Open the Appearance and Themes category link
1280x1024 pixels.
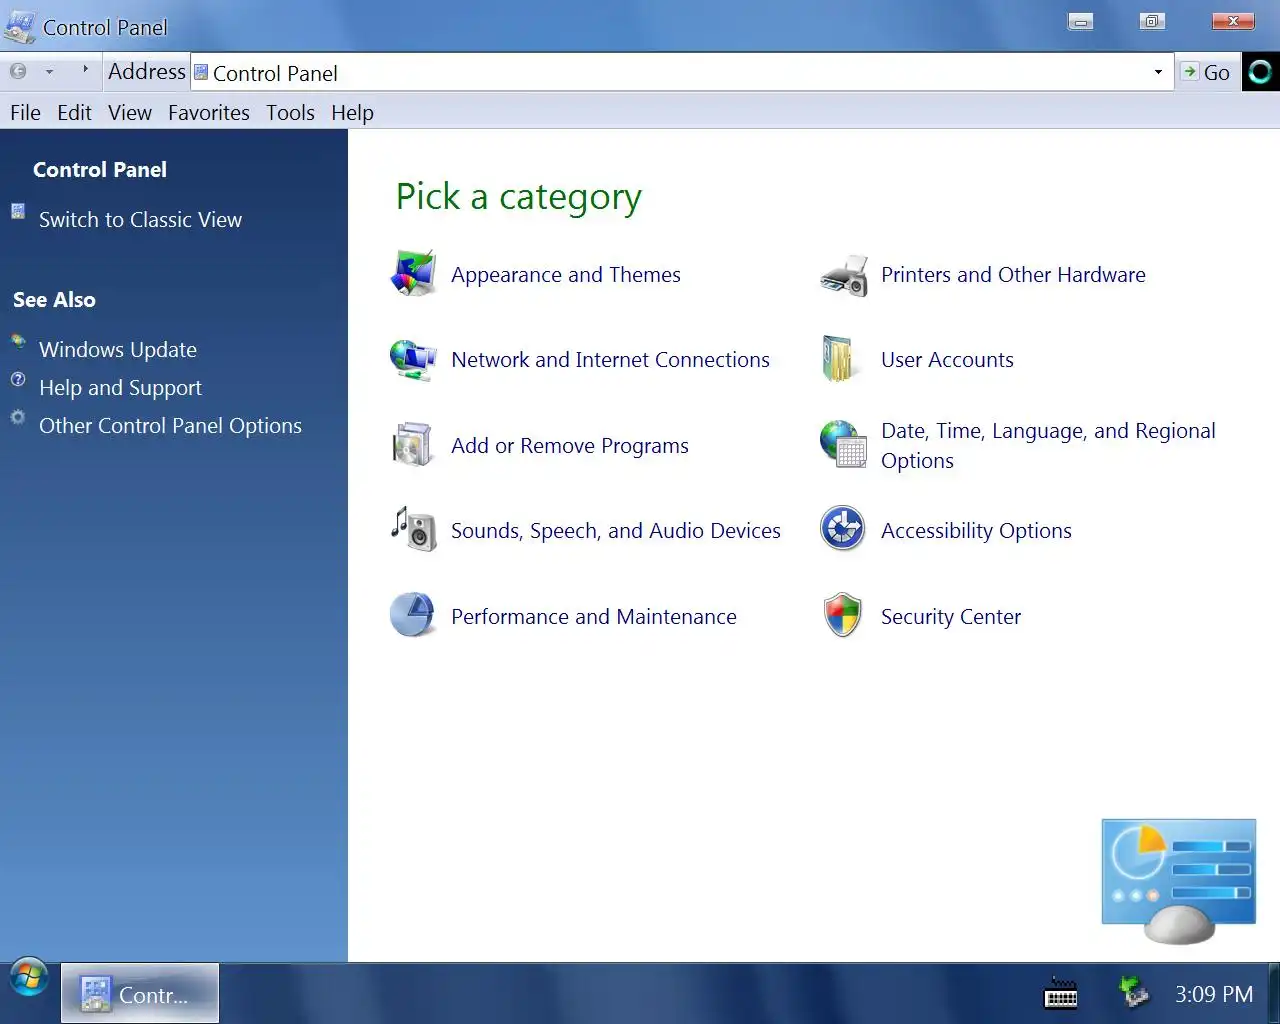pos(566,275)
